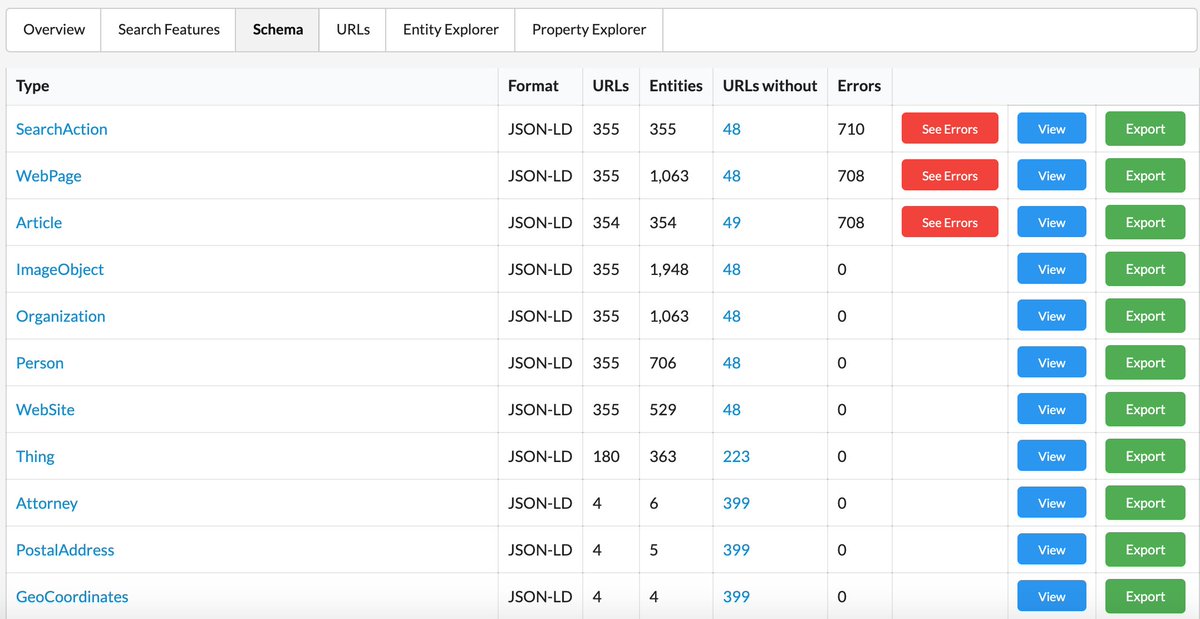Open the Search Features tab
Image resolution: width=1200 pixels, height=619 pixels.
coord(169,30)
